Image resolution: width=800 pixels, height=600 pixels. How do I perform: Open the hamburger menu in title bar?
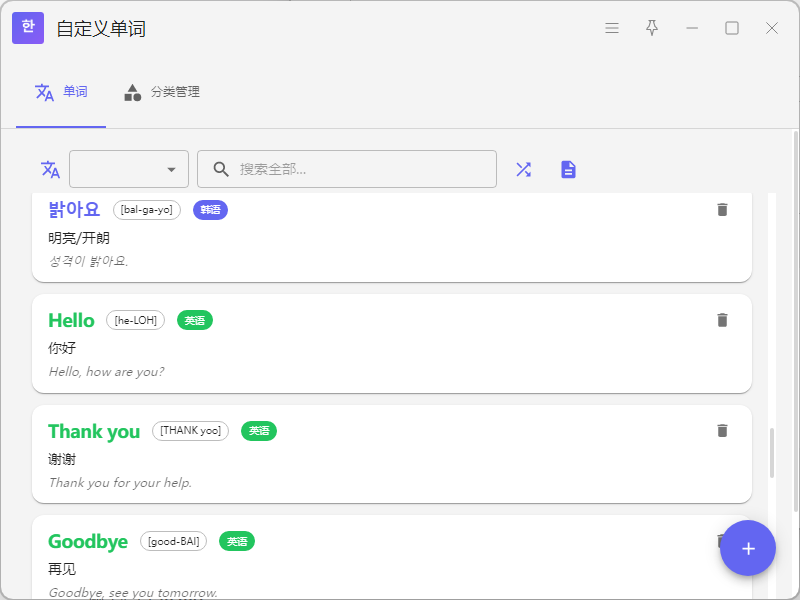[612, 28]
